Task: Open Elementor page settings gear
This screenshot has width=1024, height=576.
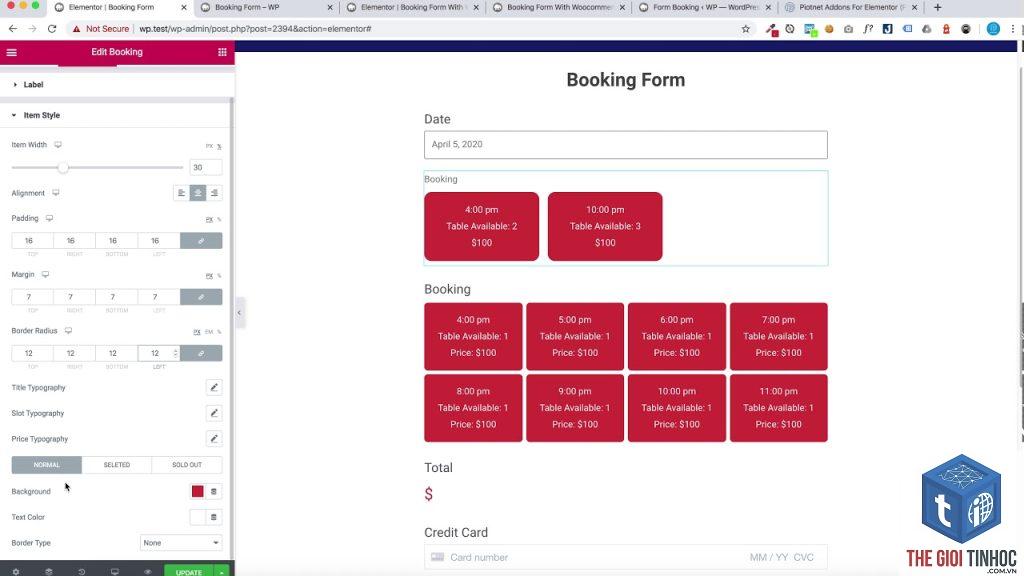Action: [x=16, y=571]
